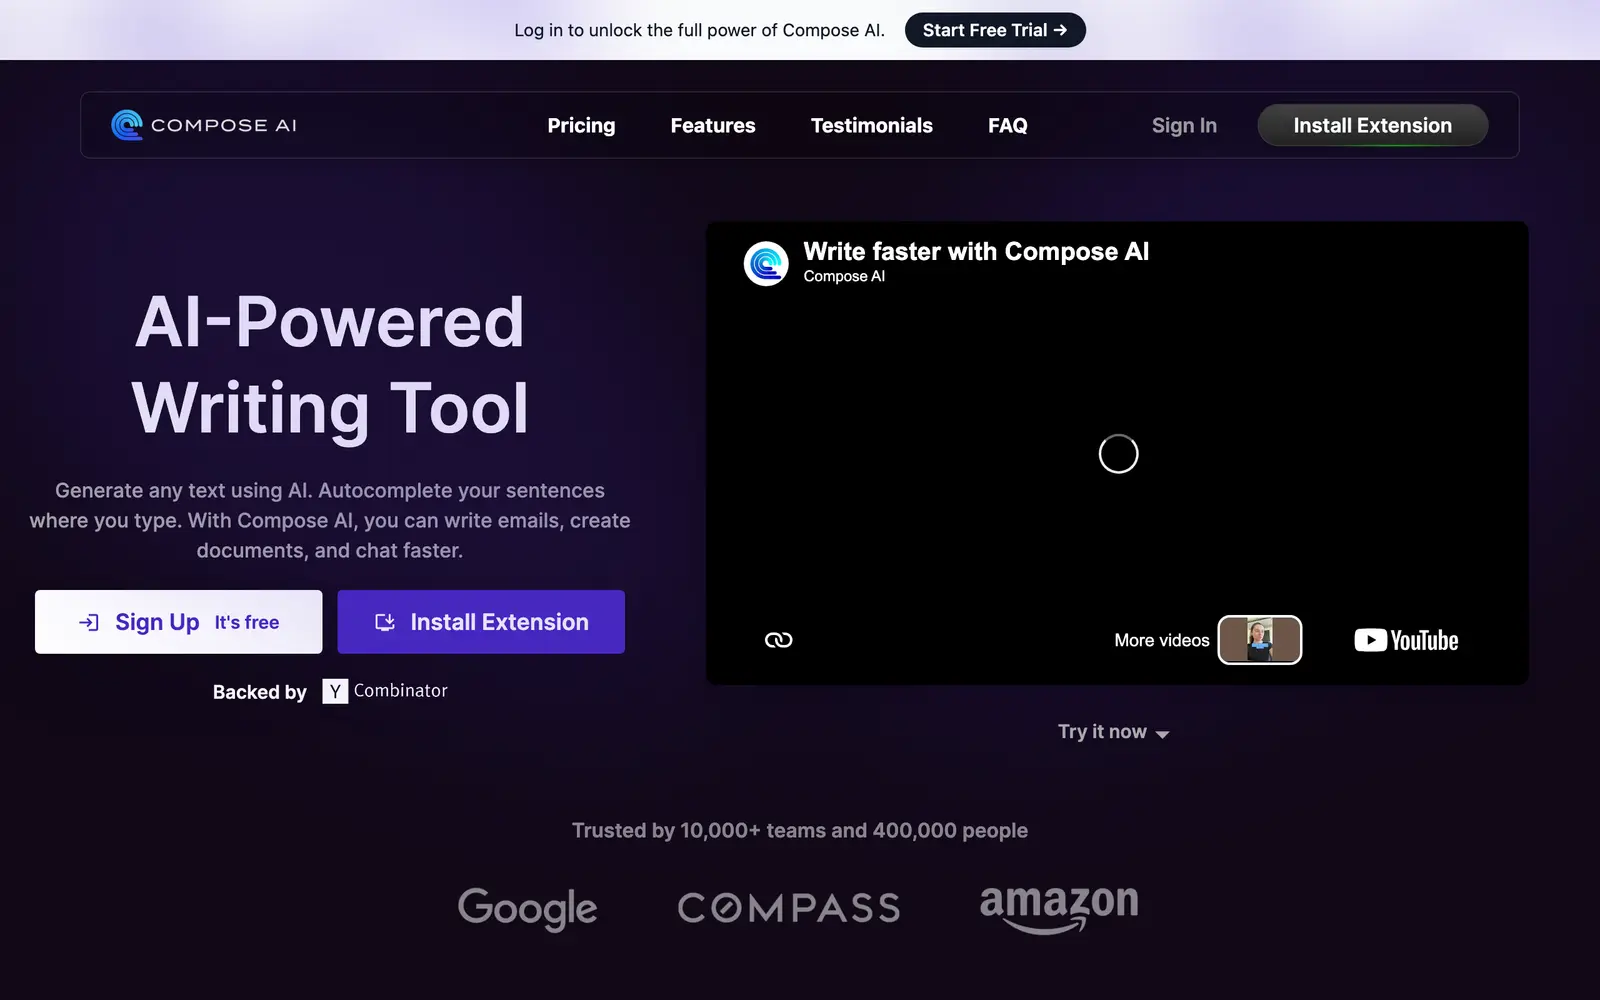Jump to the FAQ section

1008,125
